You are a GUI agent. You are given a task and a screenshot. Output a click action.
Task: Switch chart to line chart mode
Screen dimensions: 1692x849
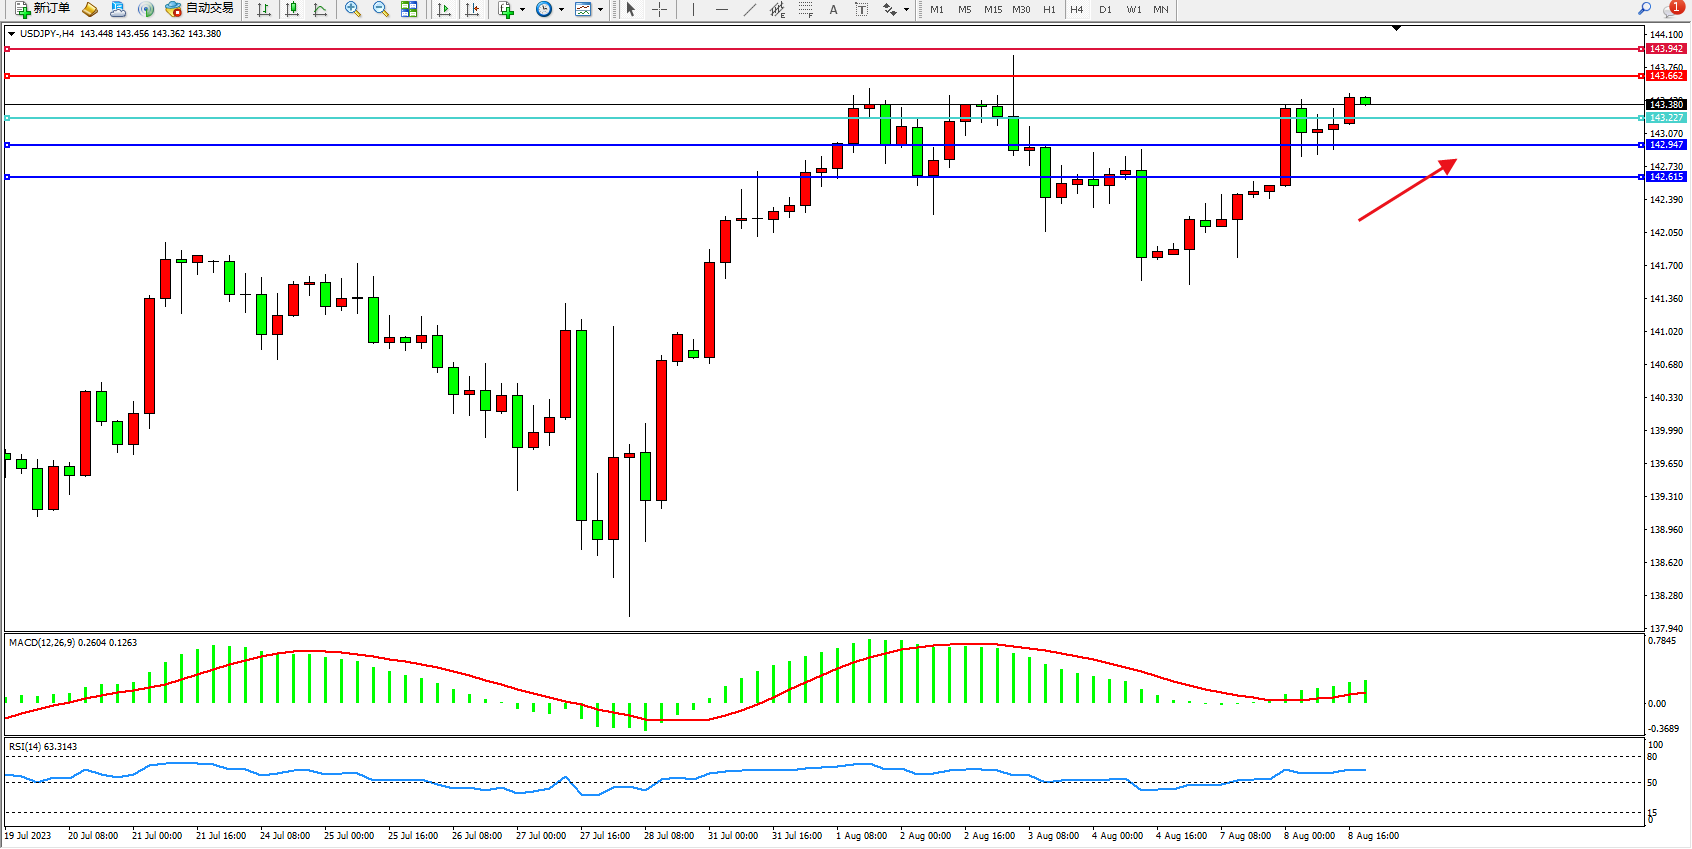[320, 9]
